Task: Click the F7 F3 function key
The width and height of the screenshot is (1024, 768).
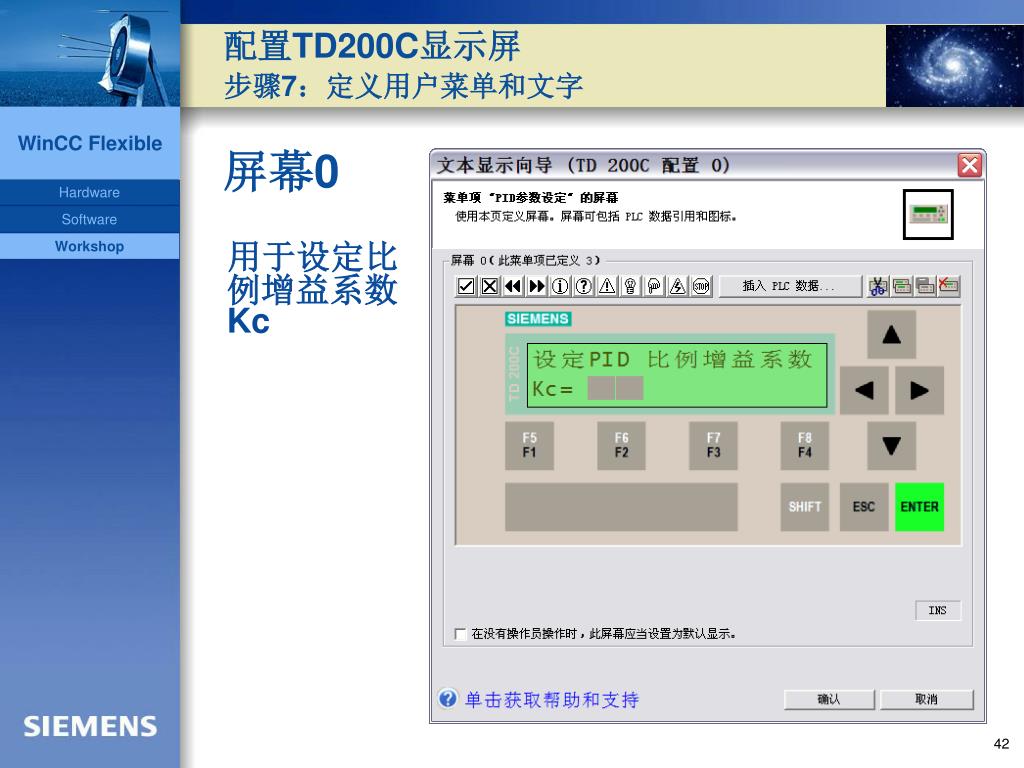Action: coord(713,446)
